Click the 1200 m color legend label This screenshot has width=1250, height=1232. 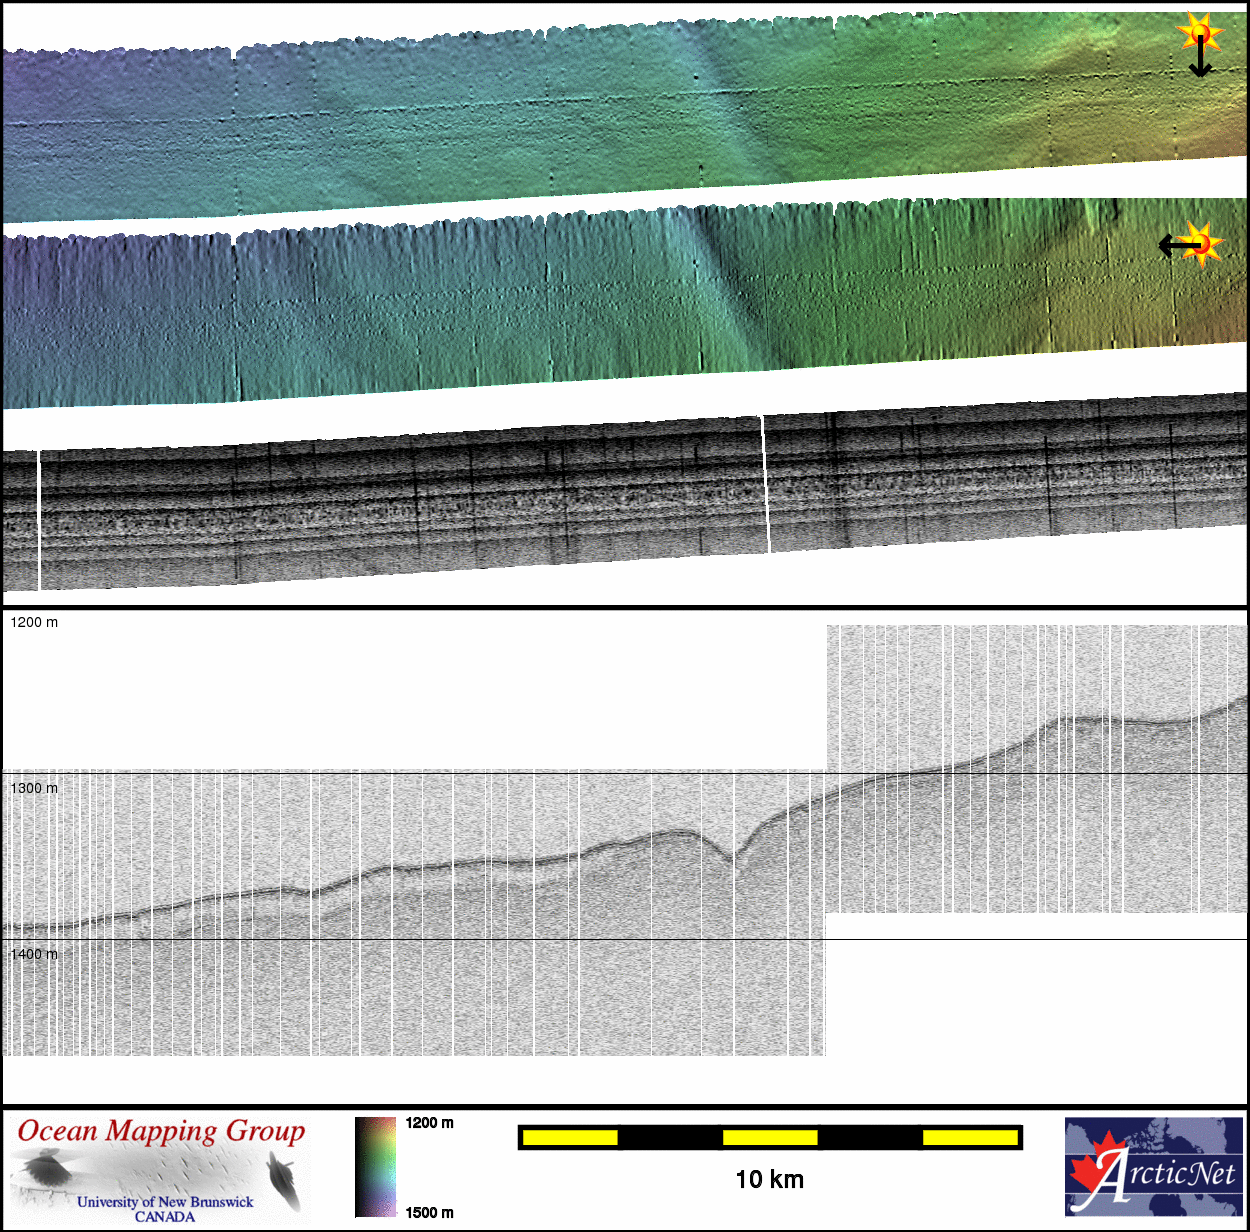(429, 1123)
